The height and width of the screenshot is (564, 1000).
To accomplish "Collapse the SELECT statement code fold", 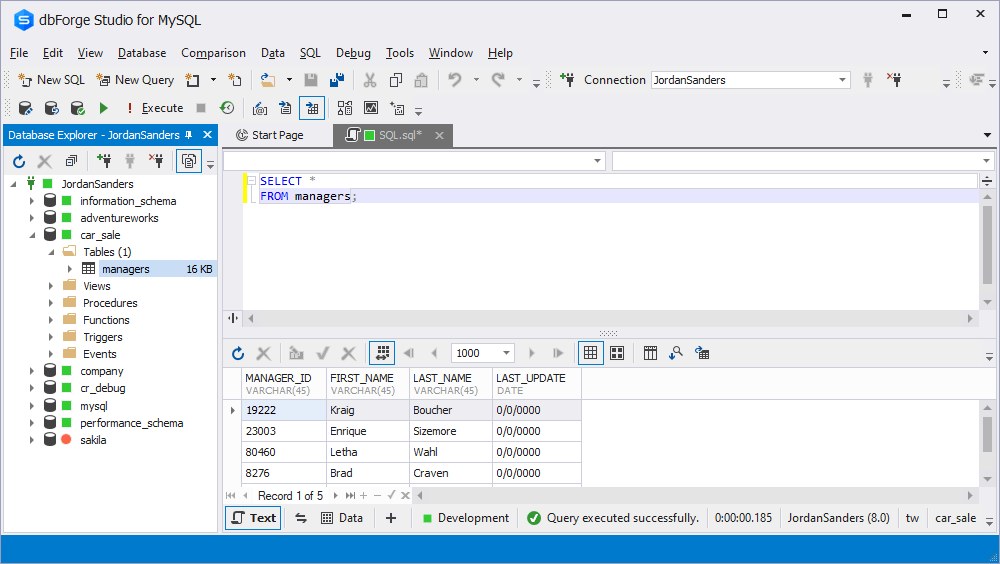I will 251,181.
